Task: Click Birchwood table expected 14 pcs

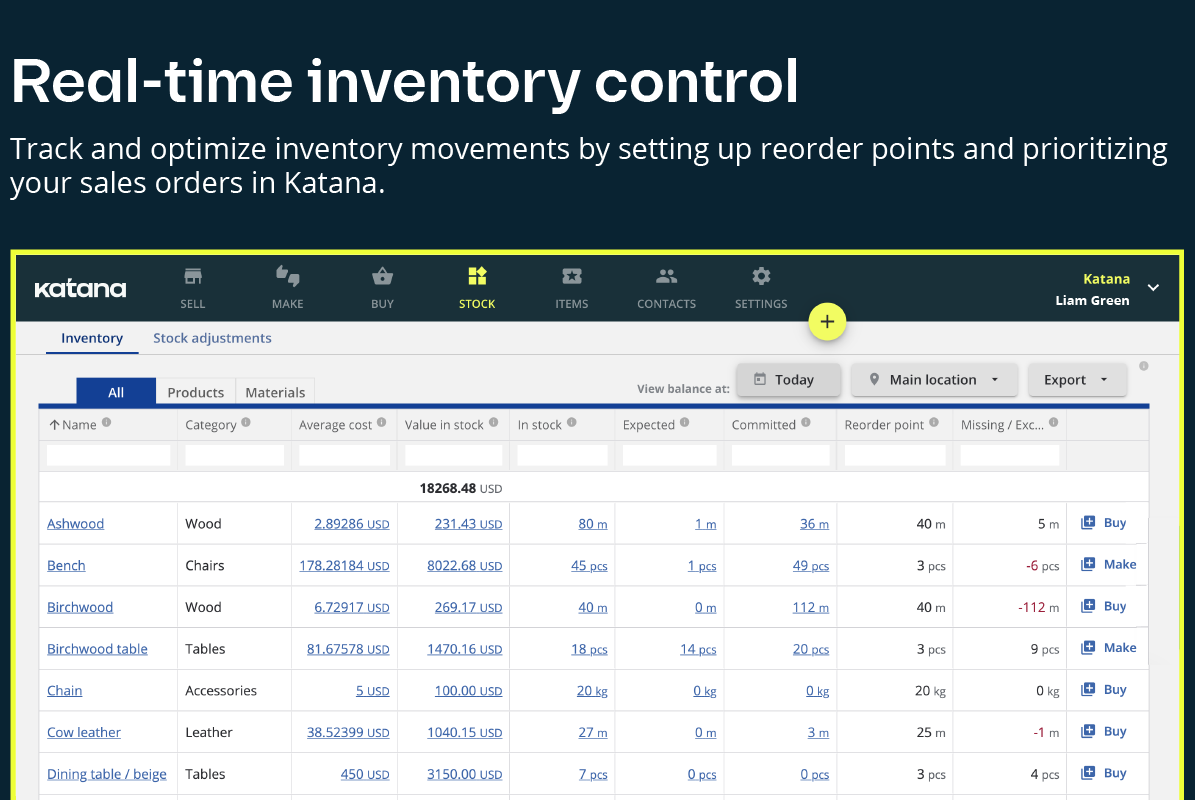Action: (698, 649)
